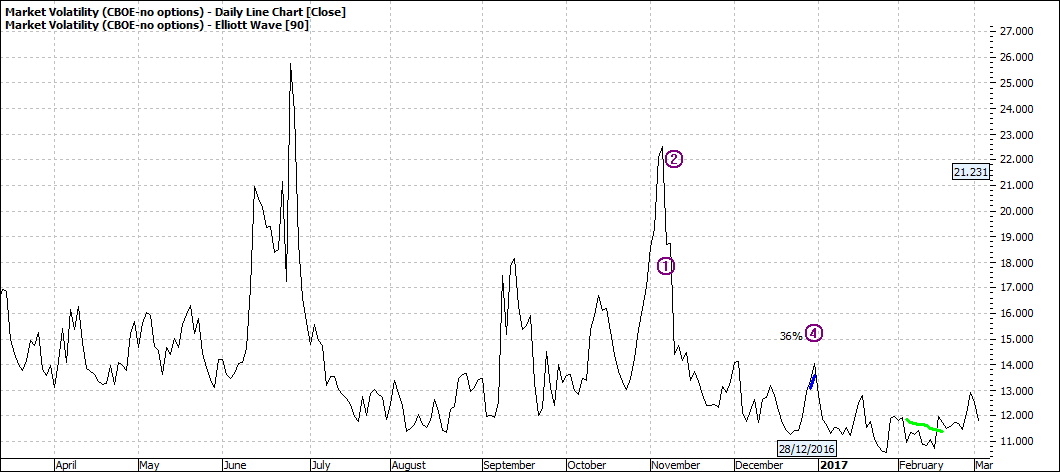Click the 21.231 price cursor label

[x=971, y=172]
